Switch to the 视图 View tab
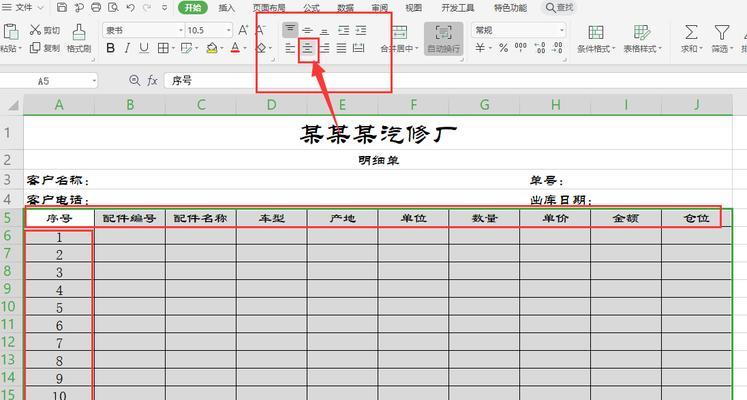The width and height of the screenshot is (747, 400). pos(414,8)
